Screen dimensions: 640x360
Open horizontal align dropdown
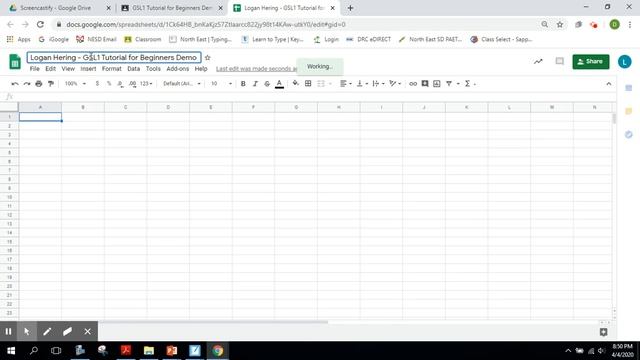click(346, 84)
